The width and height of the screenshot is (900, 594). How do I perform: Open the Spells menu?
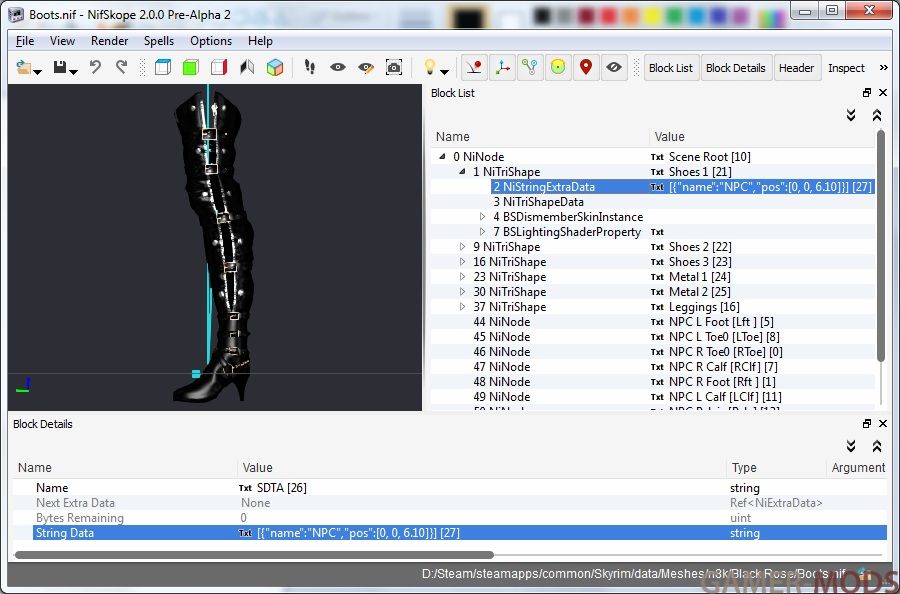click(159, 41)
